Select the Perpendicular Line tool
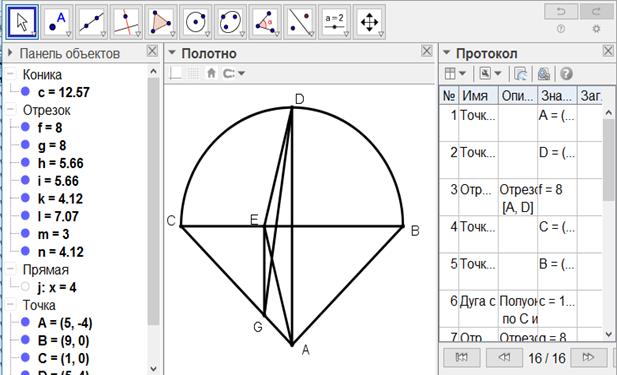The width and height of the screenshot is (617, 375). [127, 22]
